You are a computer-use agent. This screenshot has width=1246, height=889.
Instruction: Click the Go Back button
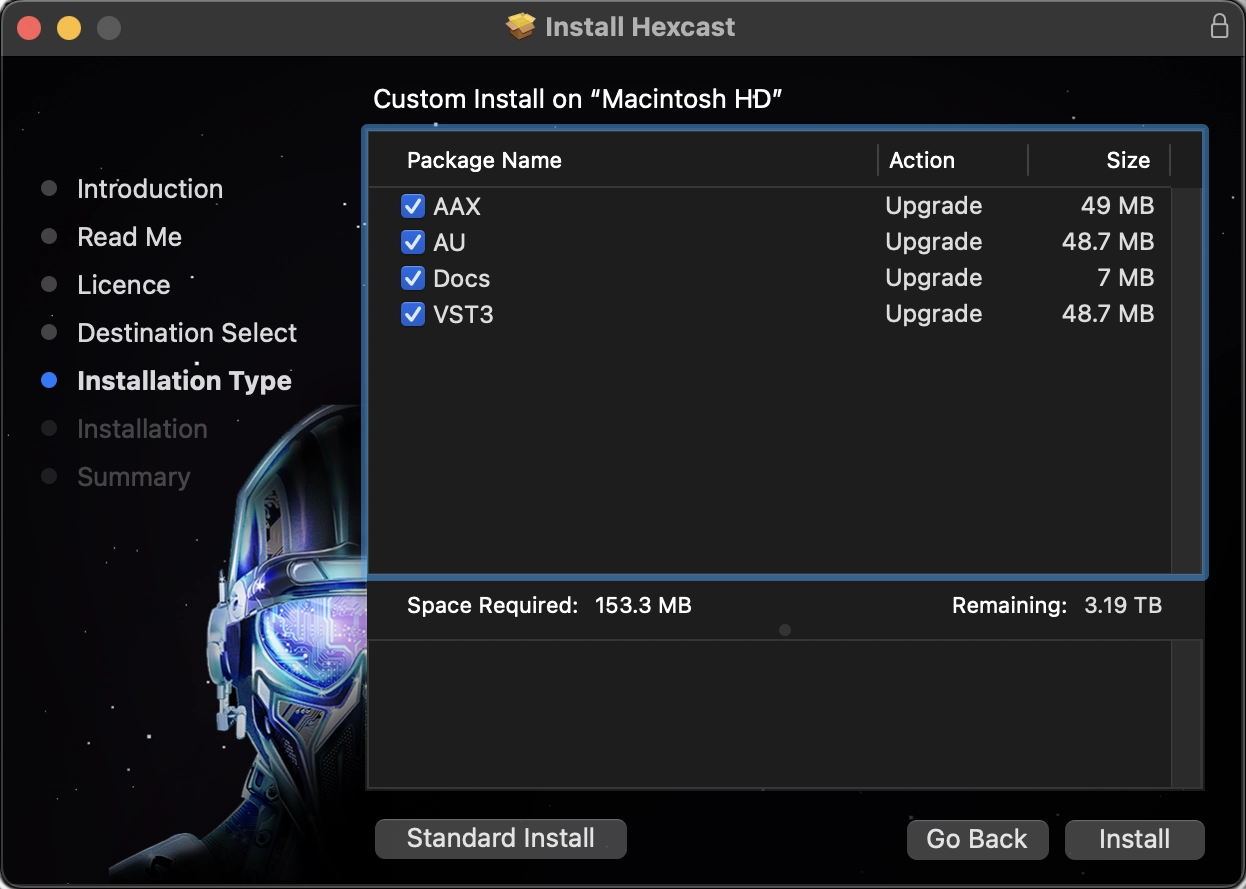coord(977,839)
